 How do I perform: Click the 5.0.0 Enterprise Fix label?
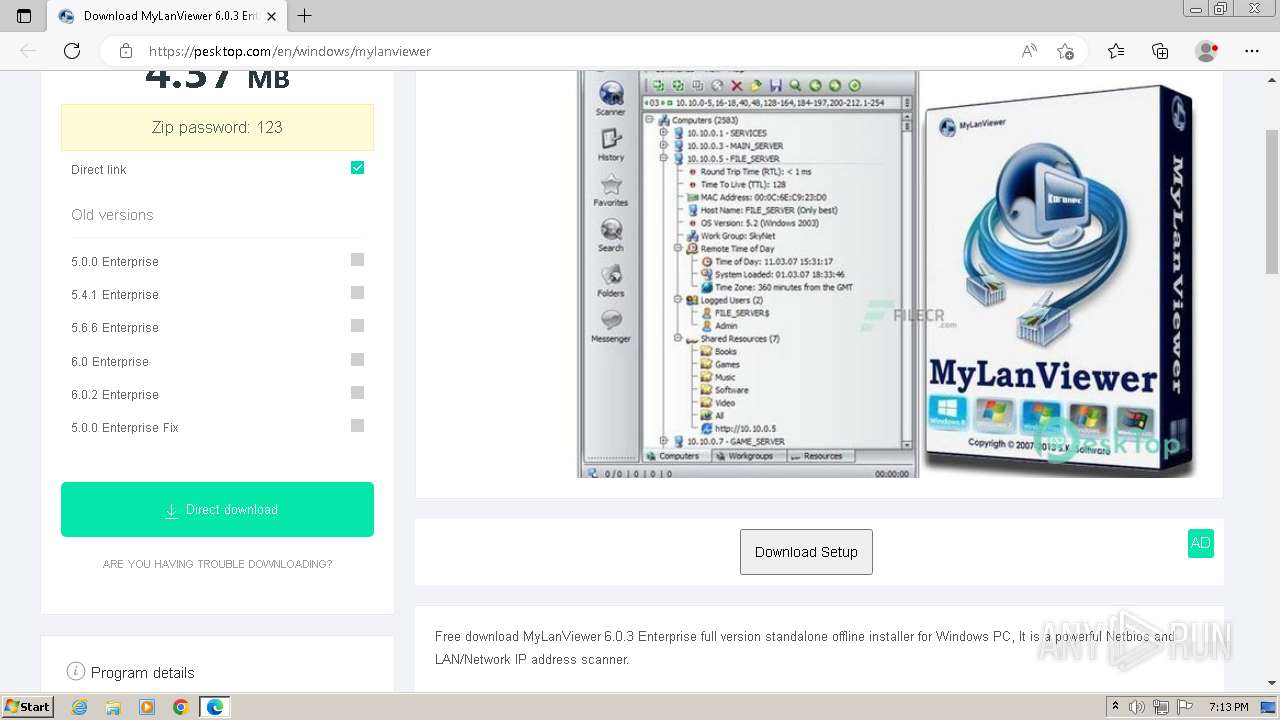(125, 428)
